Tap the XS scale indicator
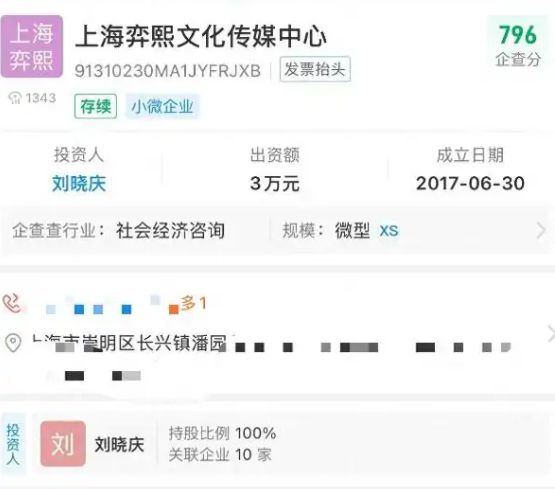Screen dimensions: 555x489 (x=389, y=231)
